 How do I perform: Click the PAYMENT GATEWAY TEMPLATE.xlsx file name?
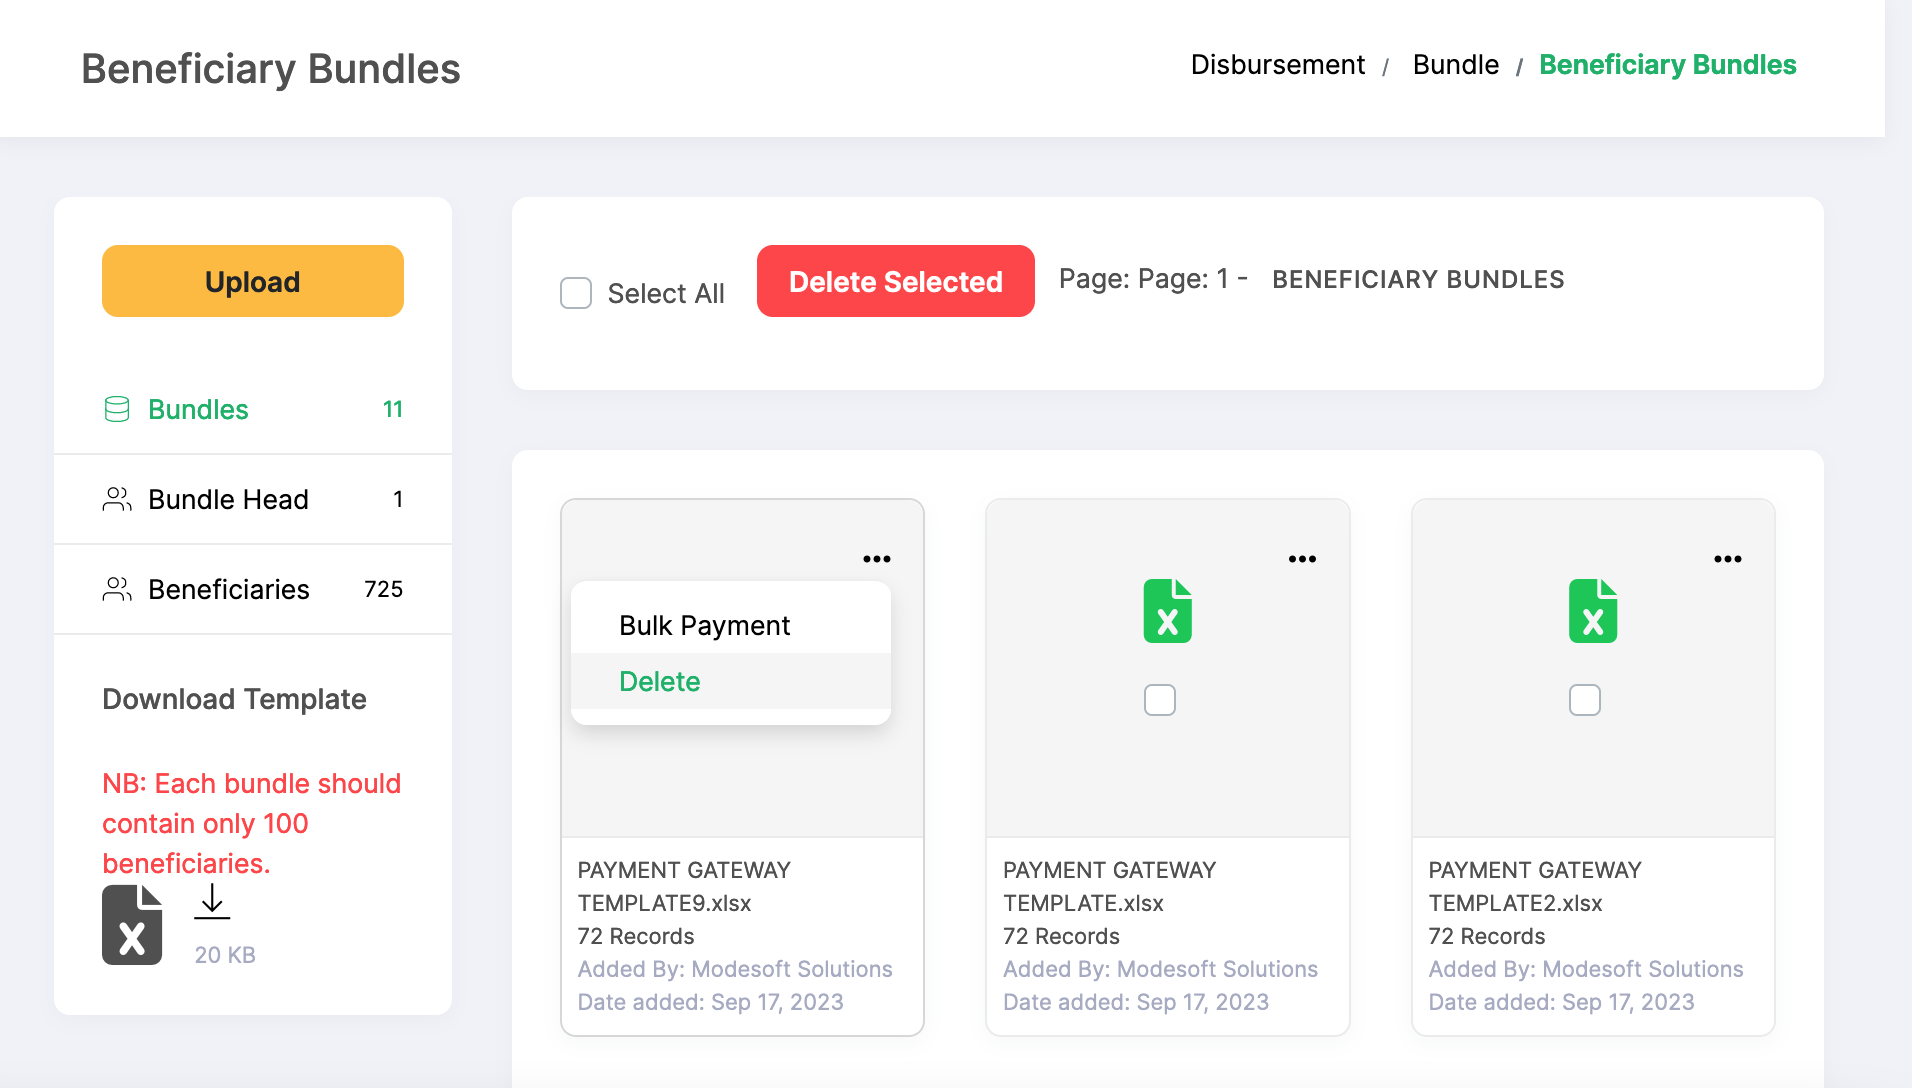pyautogui.click(x=1110, y=887)
